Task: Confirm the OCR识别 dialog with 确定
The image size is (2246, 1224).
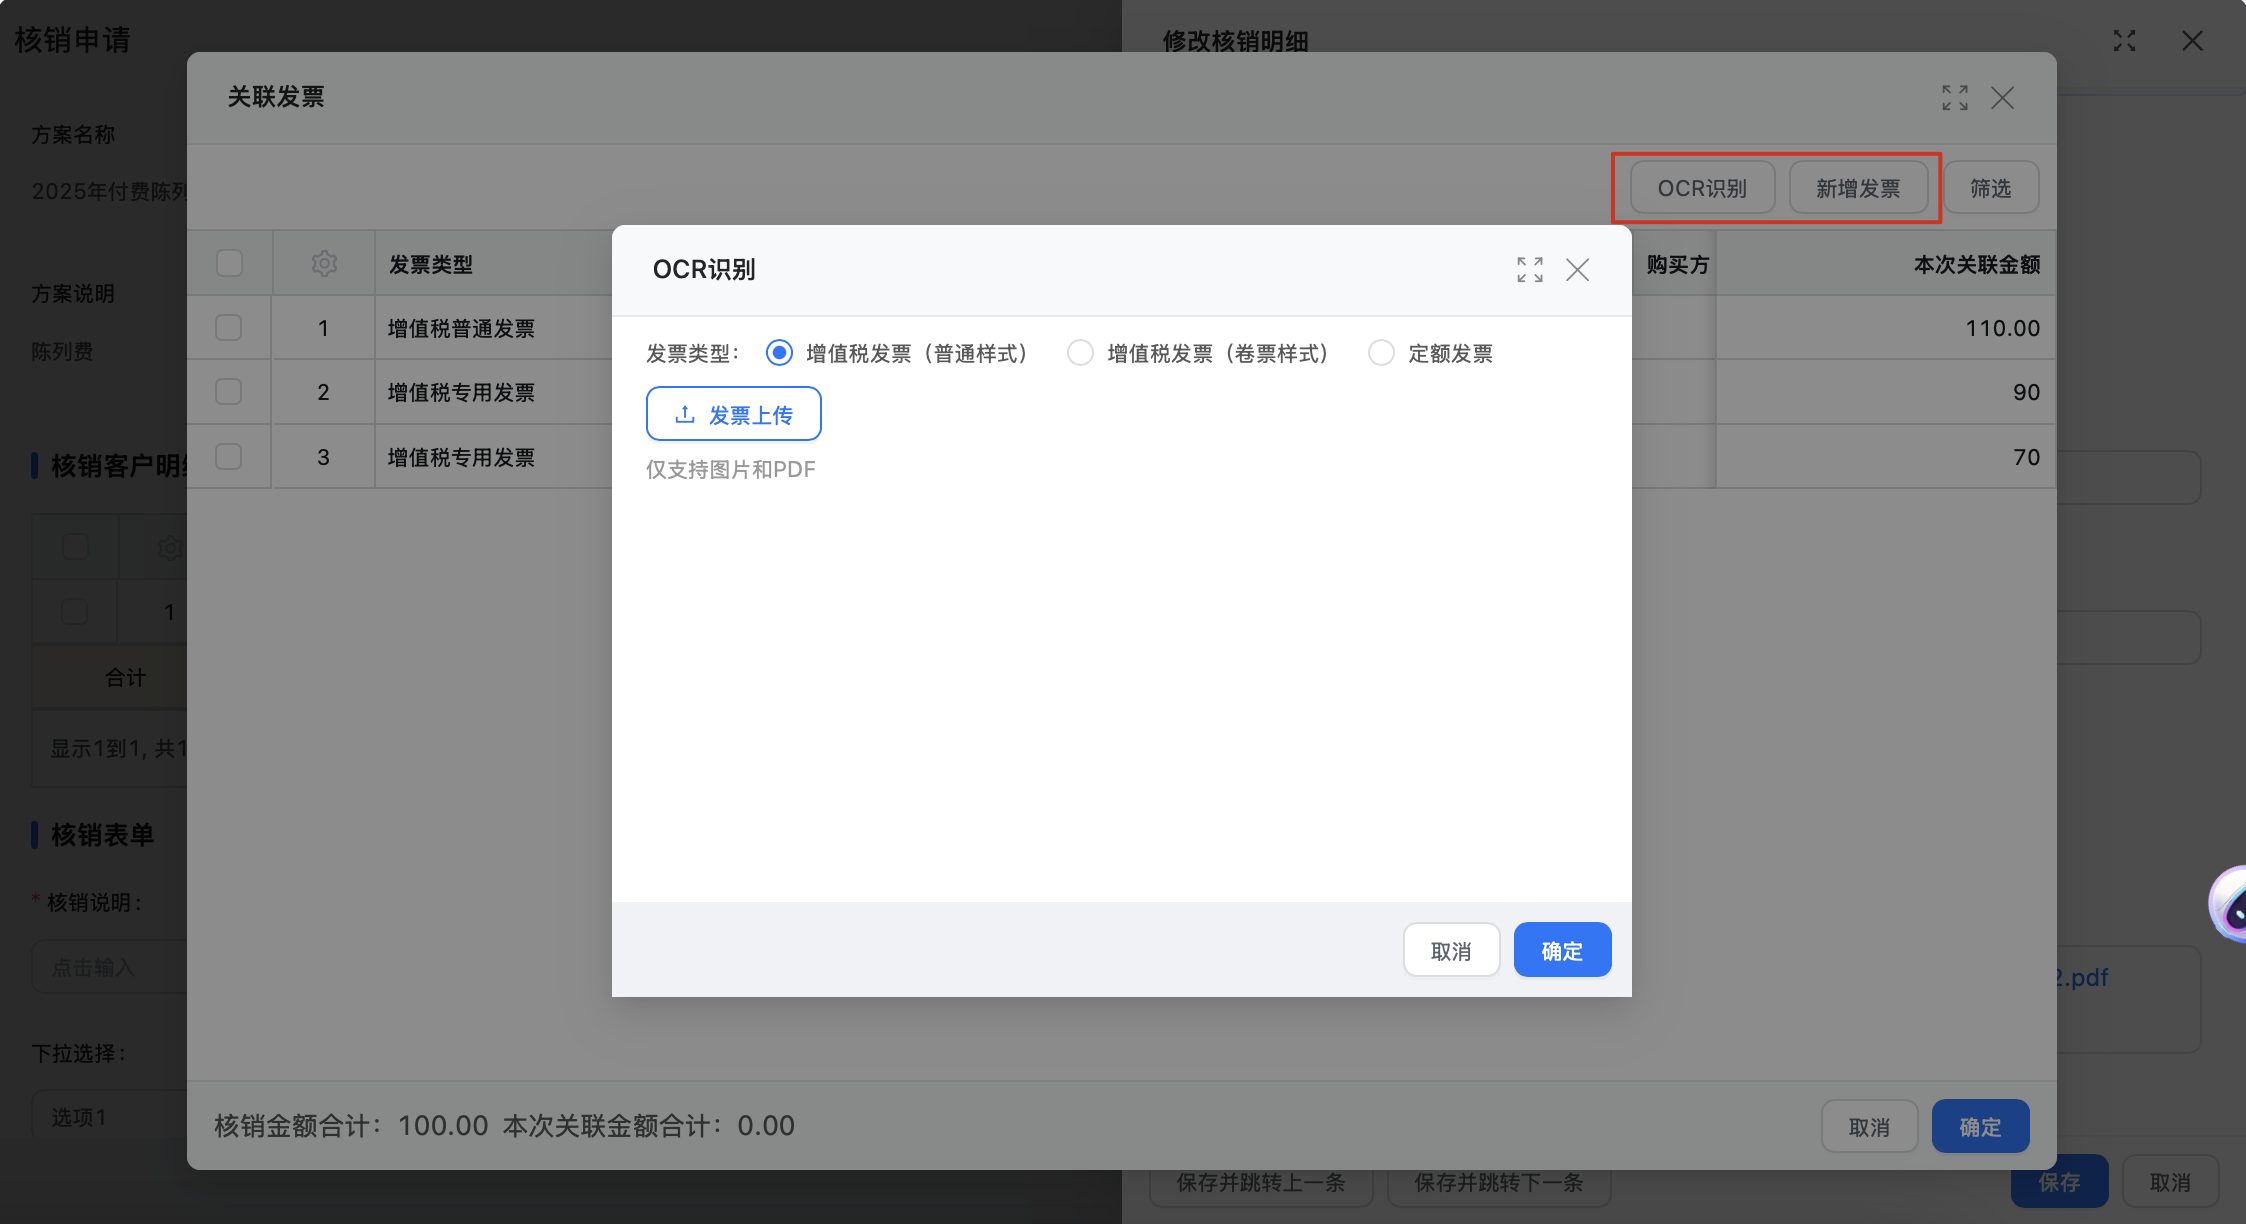Action: point(1561,950)
